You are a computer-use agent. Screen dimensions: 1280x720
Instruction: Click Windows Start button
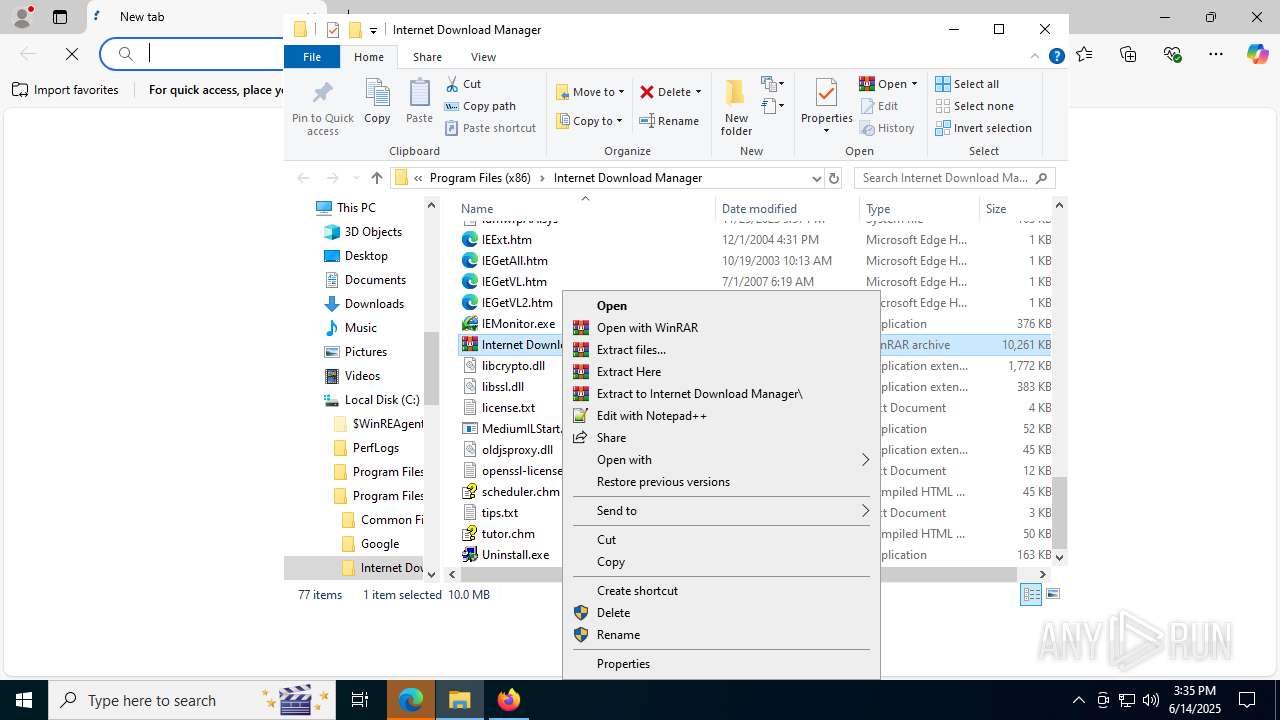click(x=24, y=700)
